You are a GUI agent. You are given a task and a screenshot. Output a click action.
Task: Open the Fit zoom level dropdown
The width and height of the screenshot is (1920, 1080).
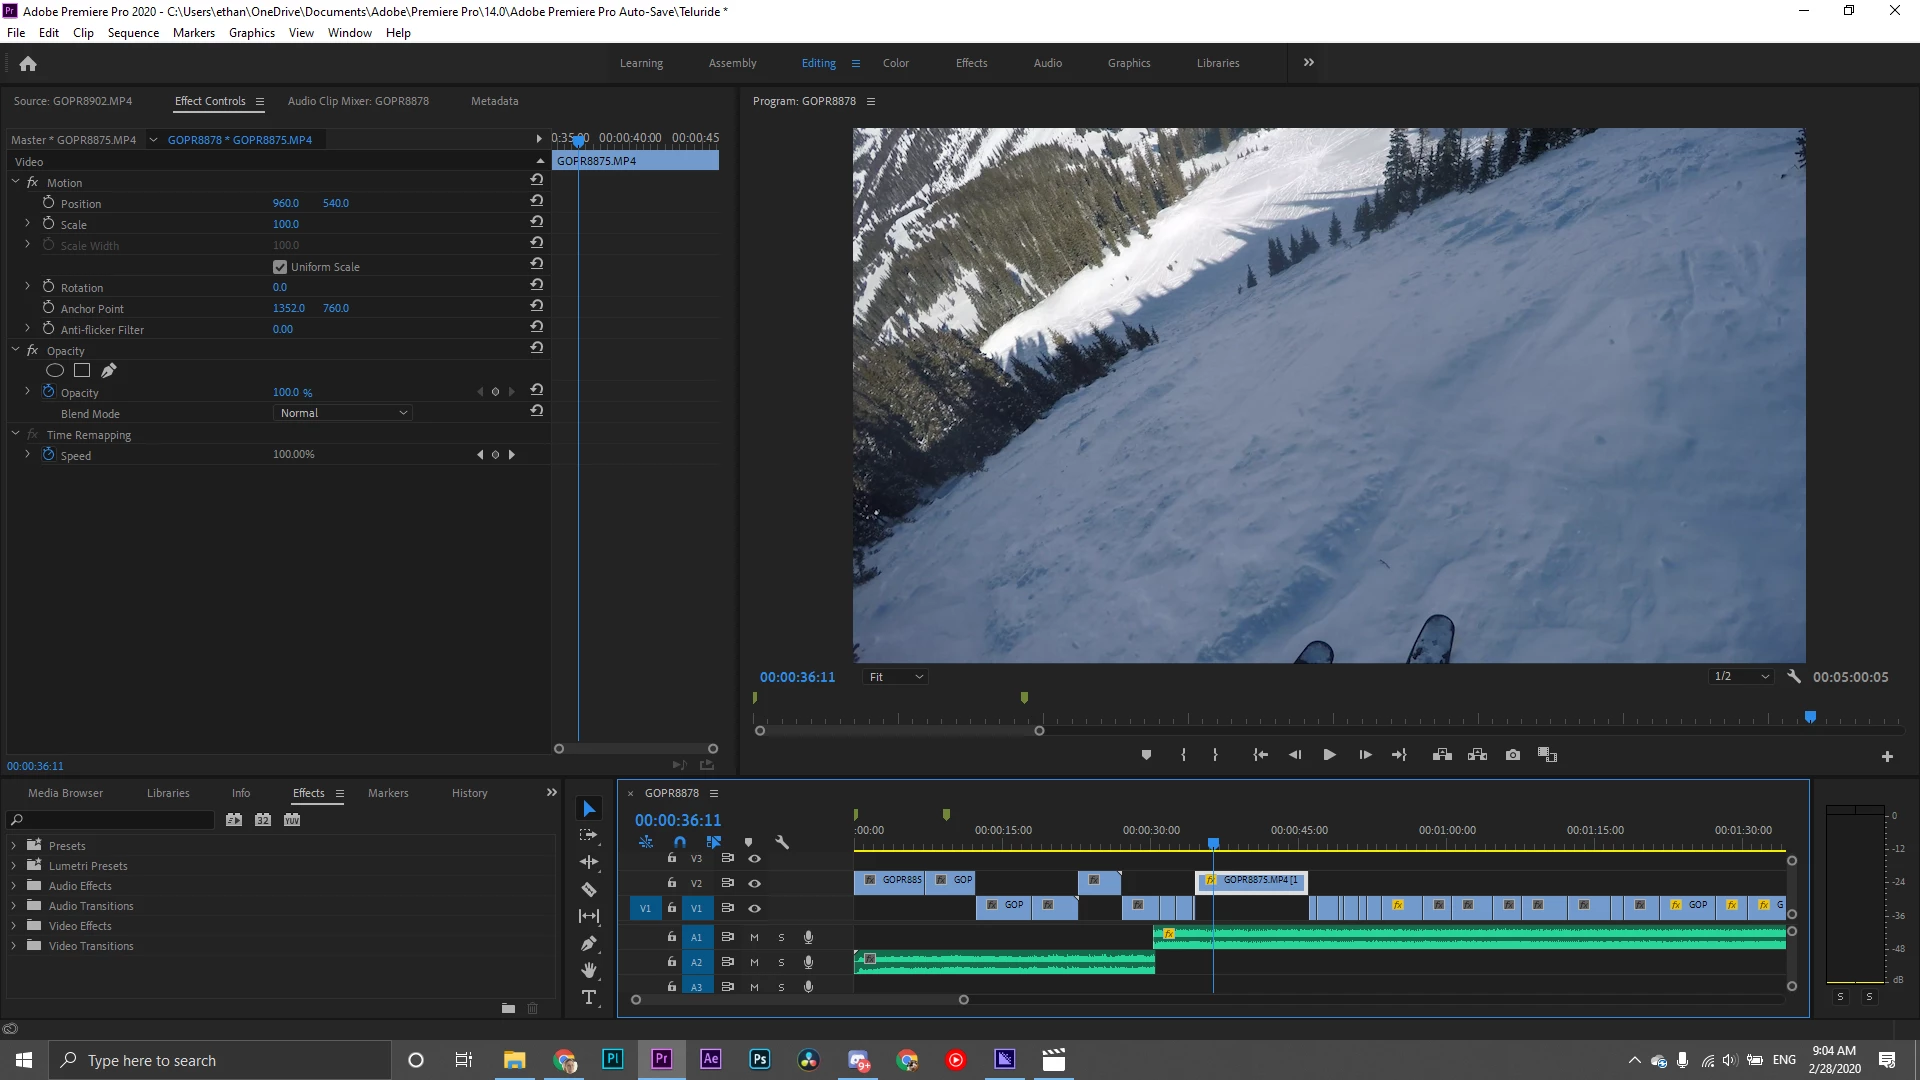(896, 677)
